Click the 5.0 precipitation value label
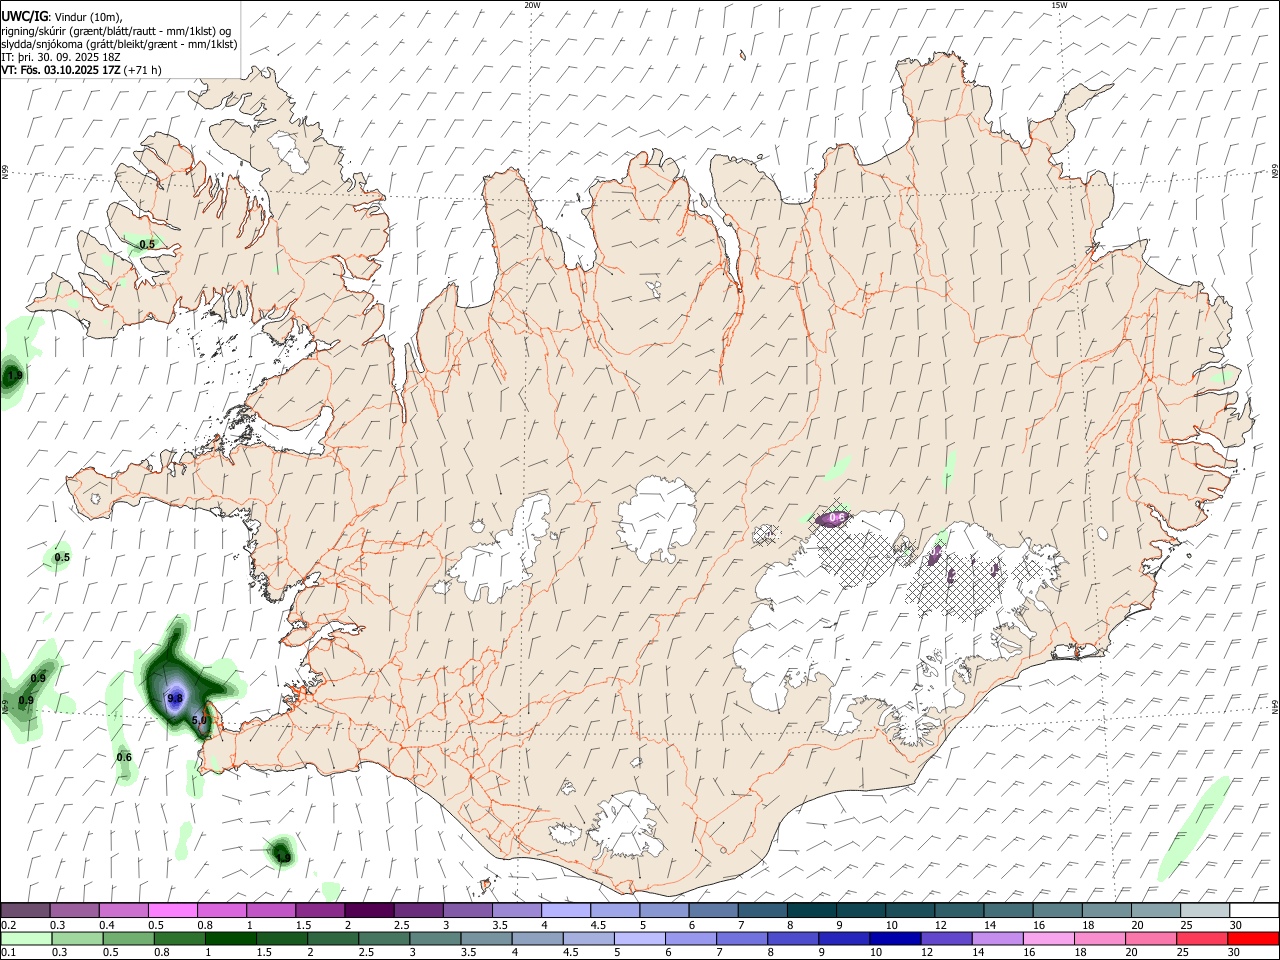This screenshot has height=960, width=1280. tap(198, 720)
